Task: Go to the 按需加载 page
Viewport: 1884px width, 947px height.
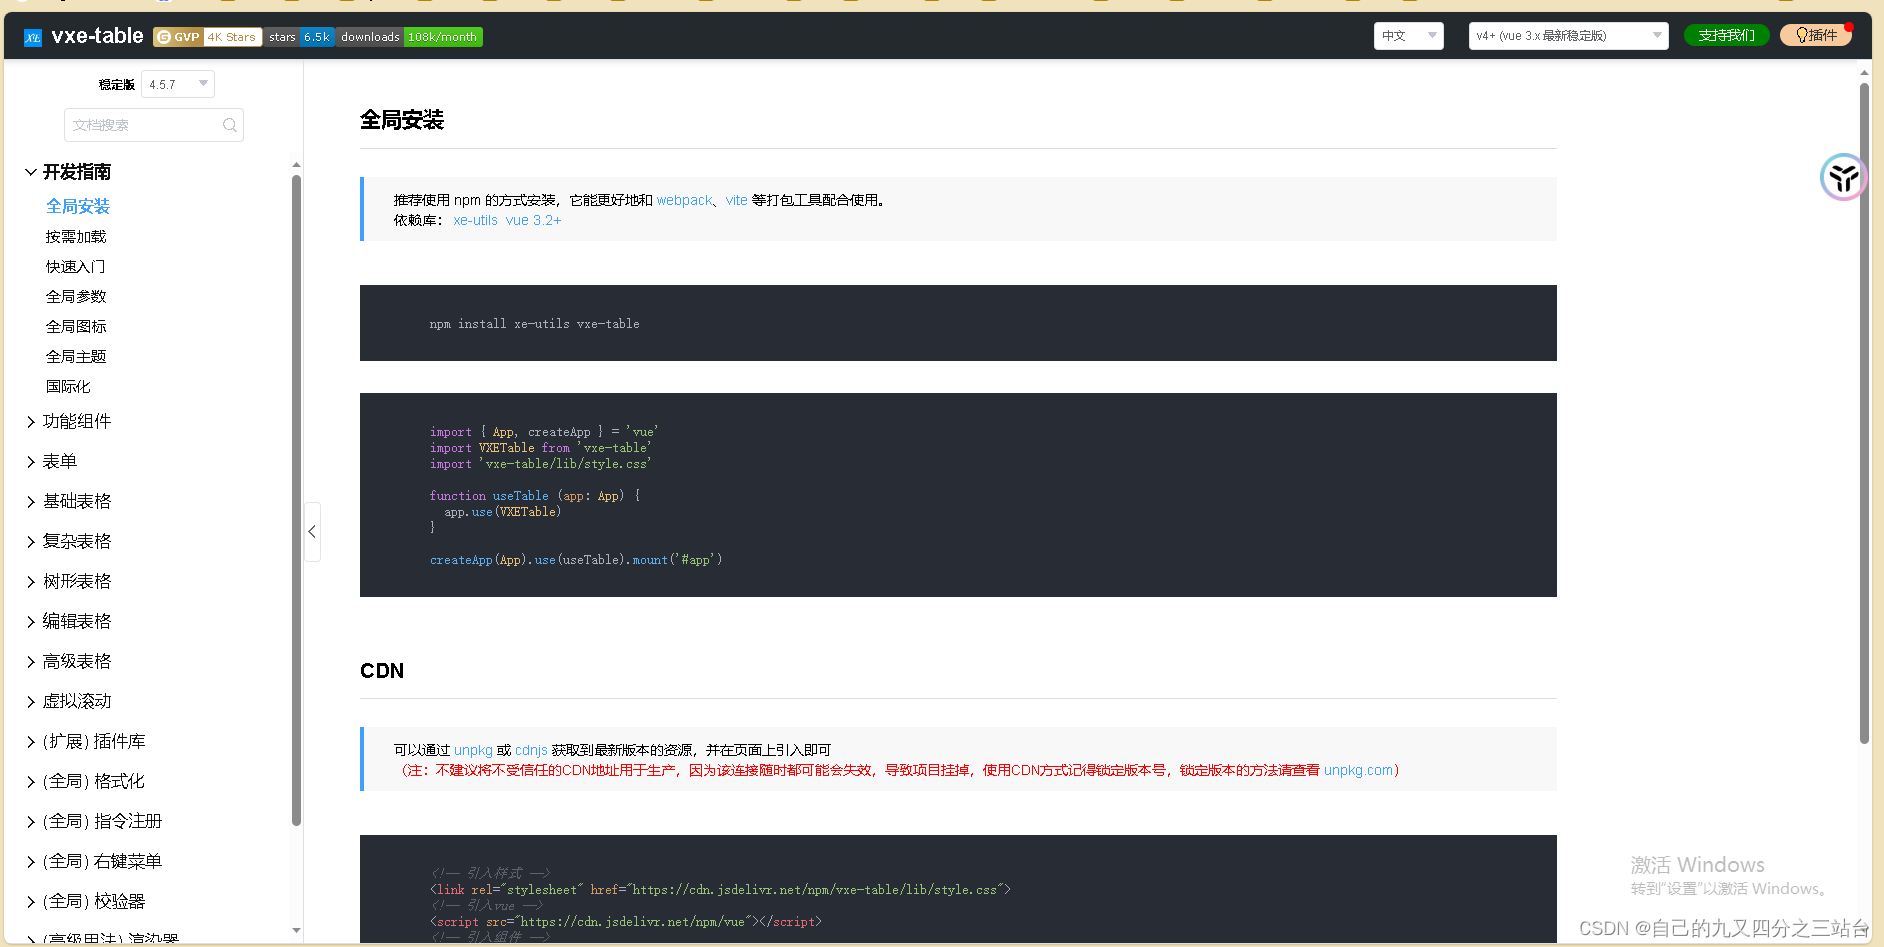Action: [x=76, y=237]
